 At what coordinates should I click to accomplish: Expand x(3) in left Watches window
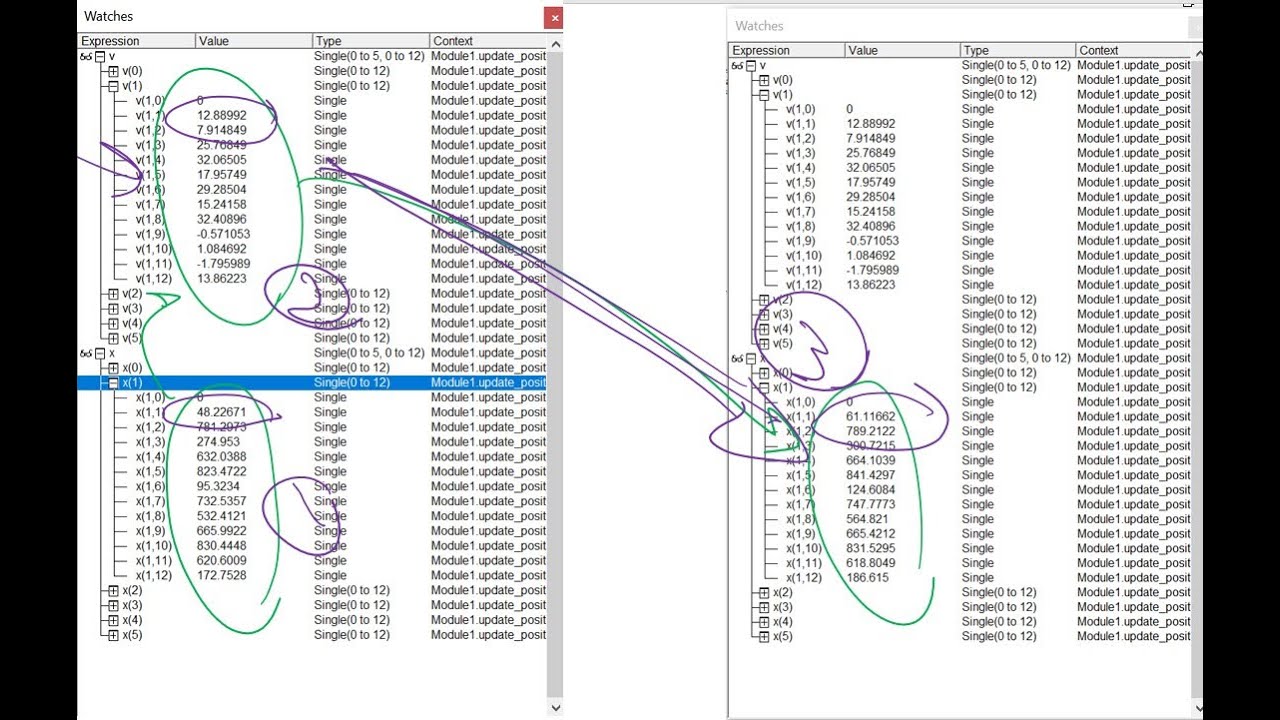pyautogui.click(x=114, y=606)
